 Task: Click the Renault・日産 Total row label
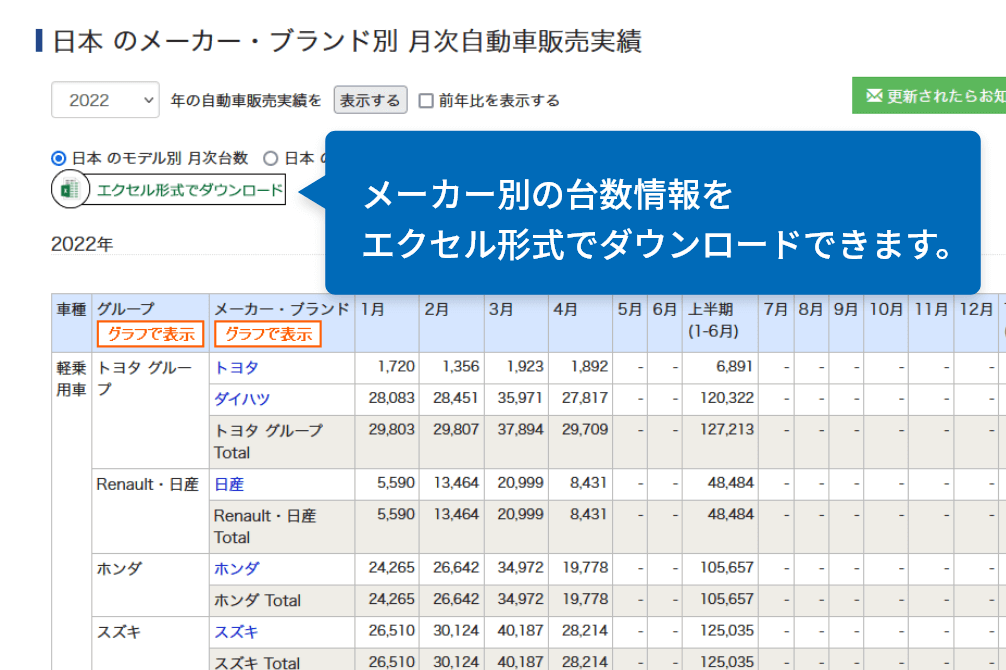tap(282, 526)
